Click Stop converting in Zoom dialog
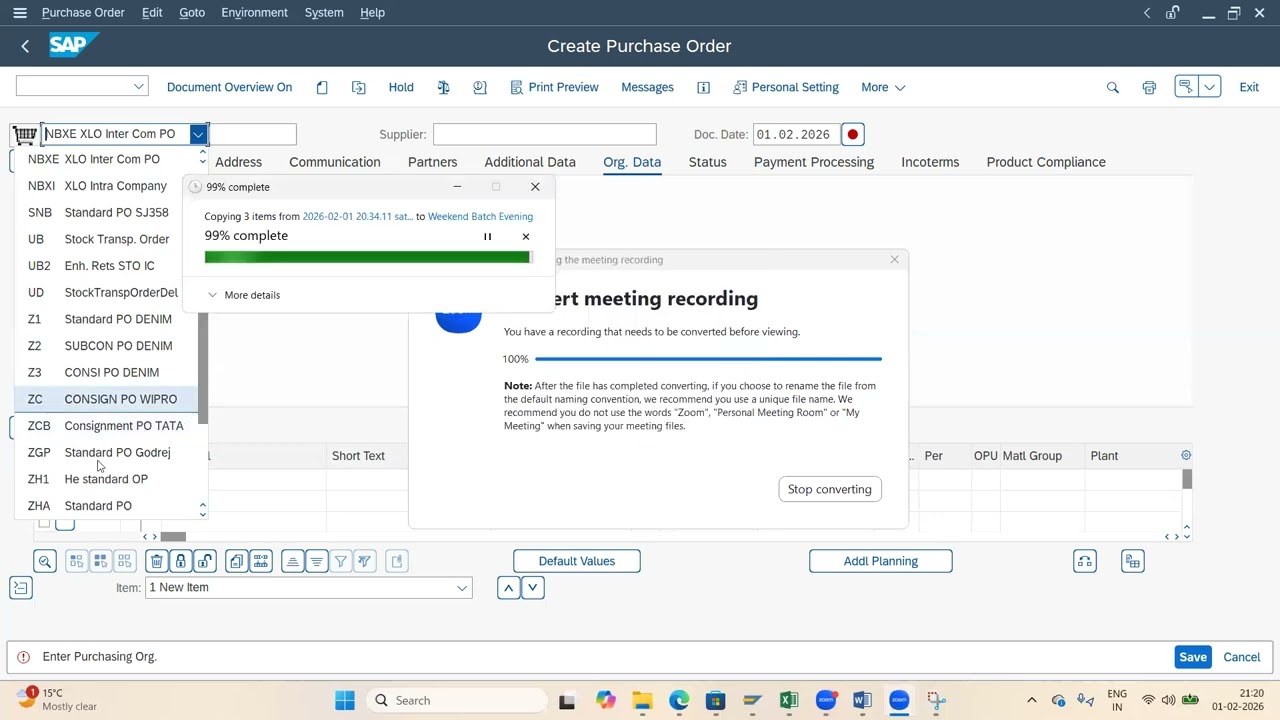This screenshot has width=1280, height=720. pos(829,489)
